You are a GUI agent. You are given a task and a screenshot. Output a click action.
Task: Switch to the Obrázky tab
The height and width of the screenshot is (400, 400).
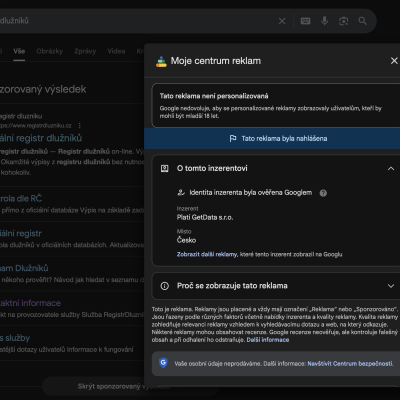point(50,51)
